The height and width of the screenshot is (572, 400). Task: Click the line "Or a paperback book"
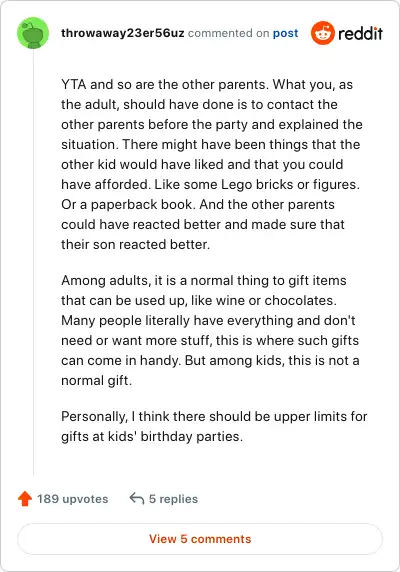[126, 204]
